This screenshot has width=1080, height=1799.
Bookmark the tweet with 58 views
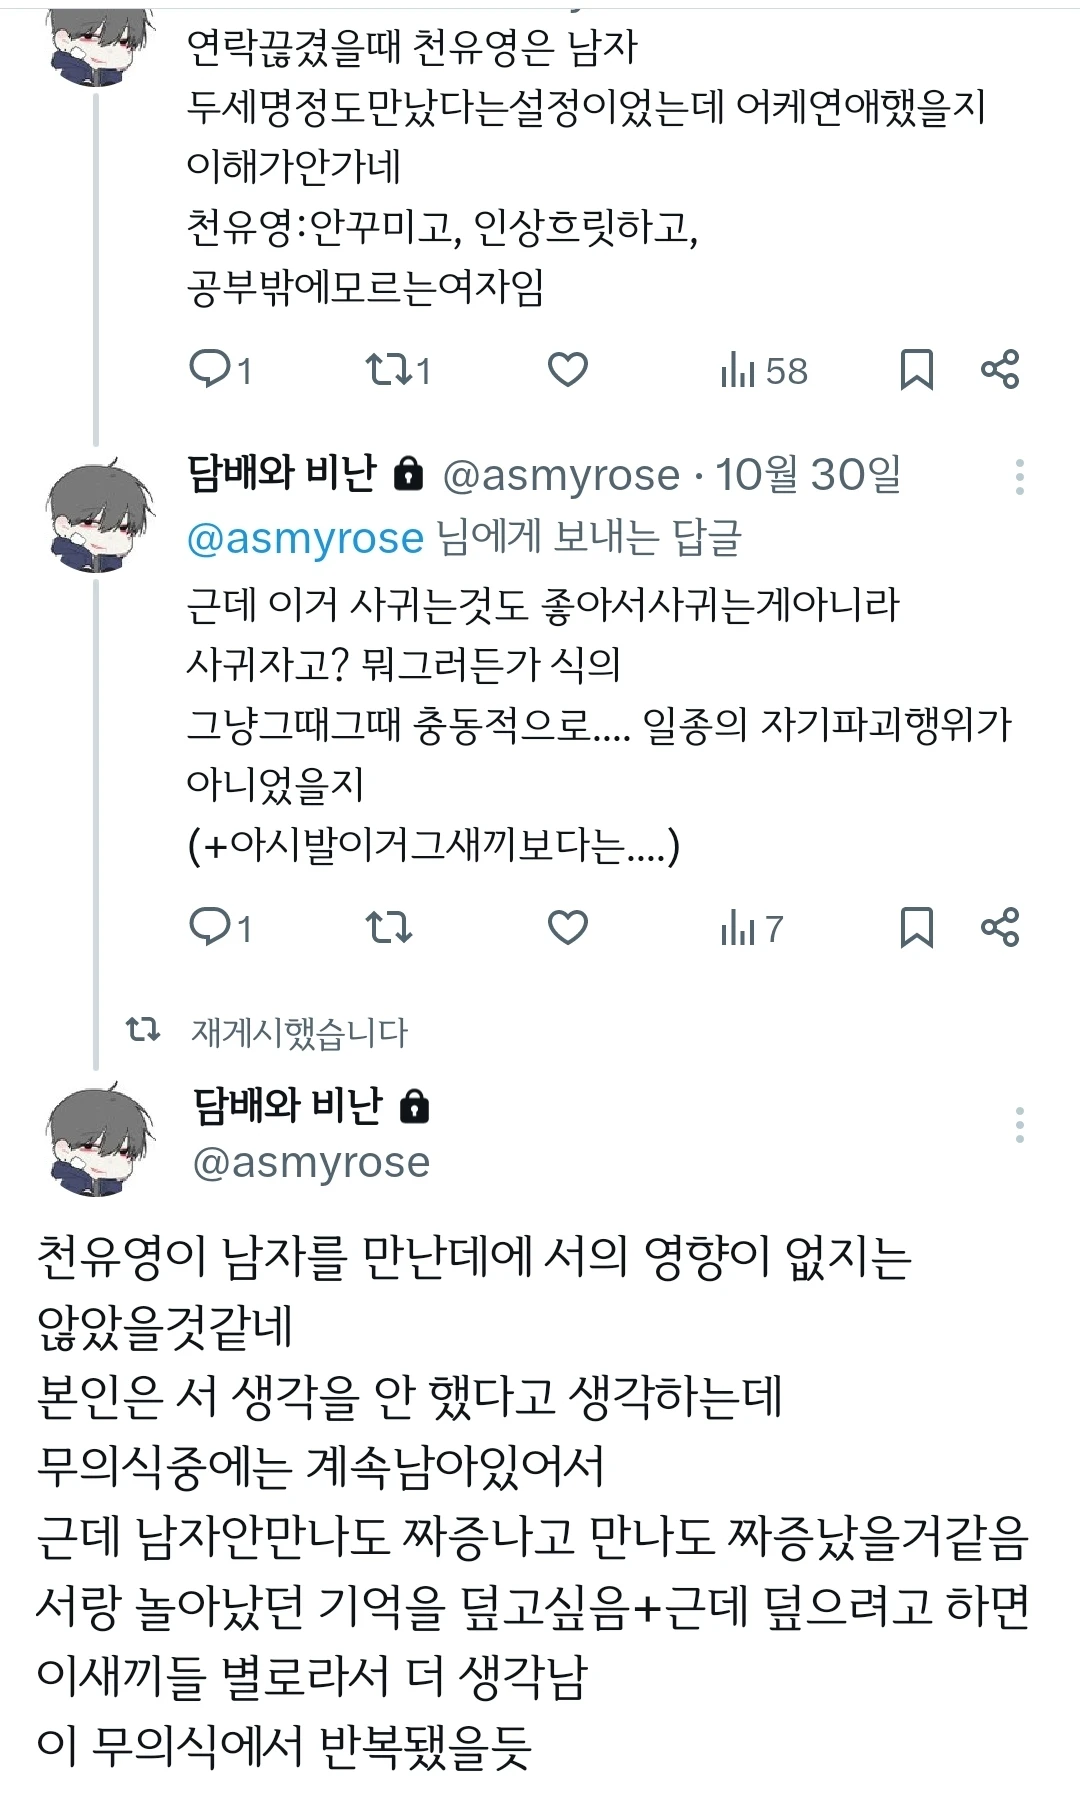[x=916, y=370]
